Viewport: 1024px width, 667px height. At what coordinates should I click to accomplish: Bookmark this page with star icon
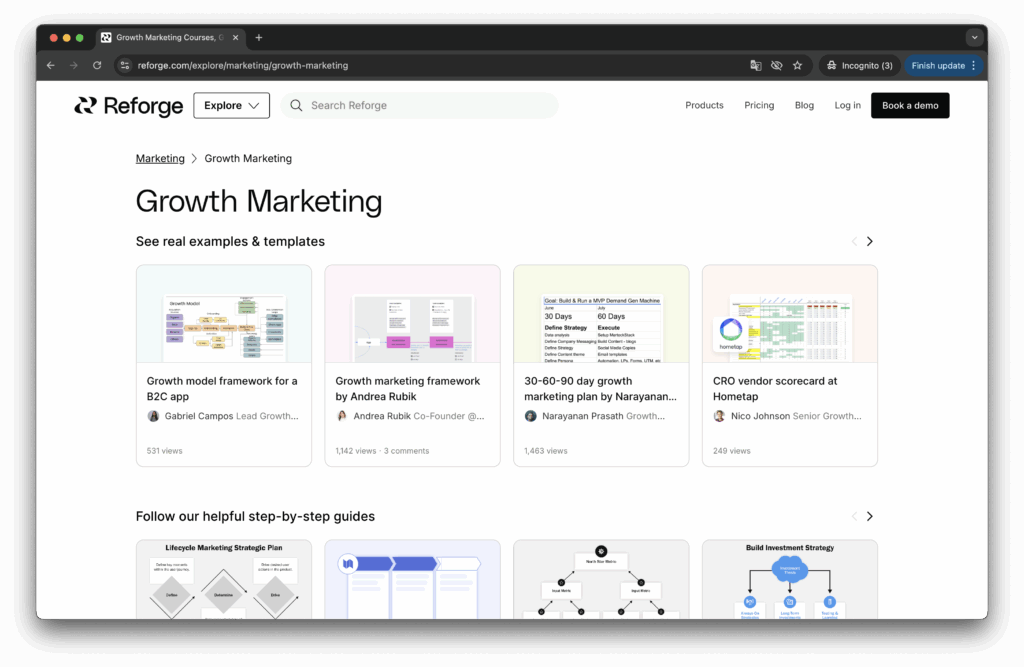click(x=797, y=65)
